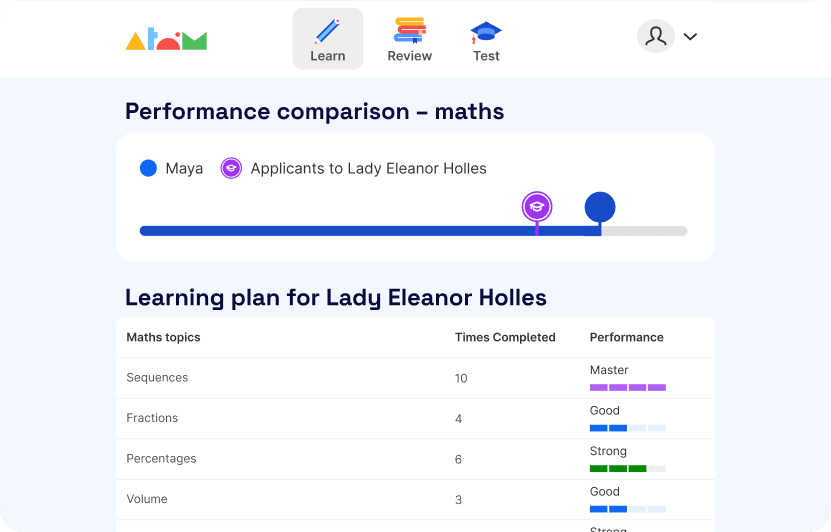Viewport: 831px width, 532px height.
Task: Click the 'Strong' label in Percentages row
Action: point(608,451)
